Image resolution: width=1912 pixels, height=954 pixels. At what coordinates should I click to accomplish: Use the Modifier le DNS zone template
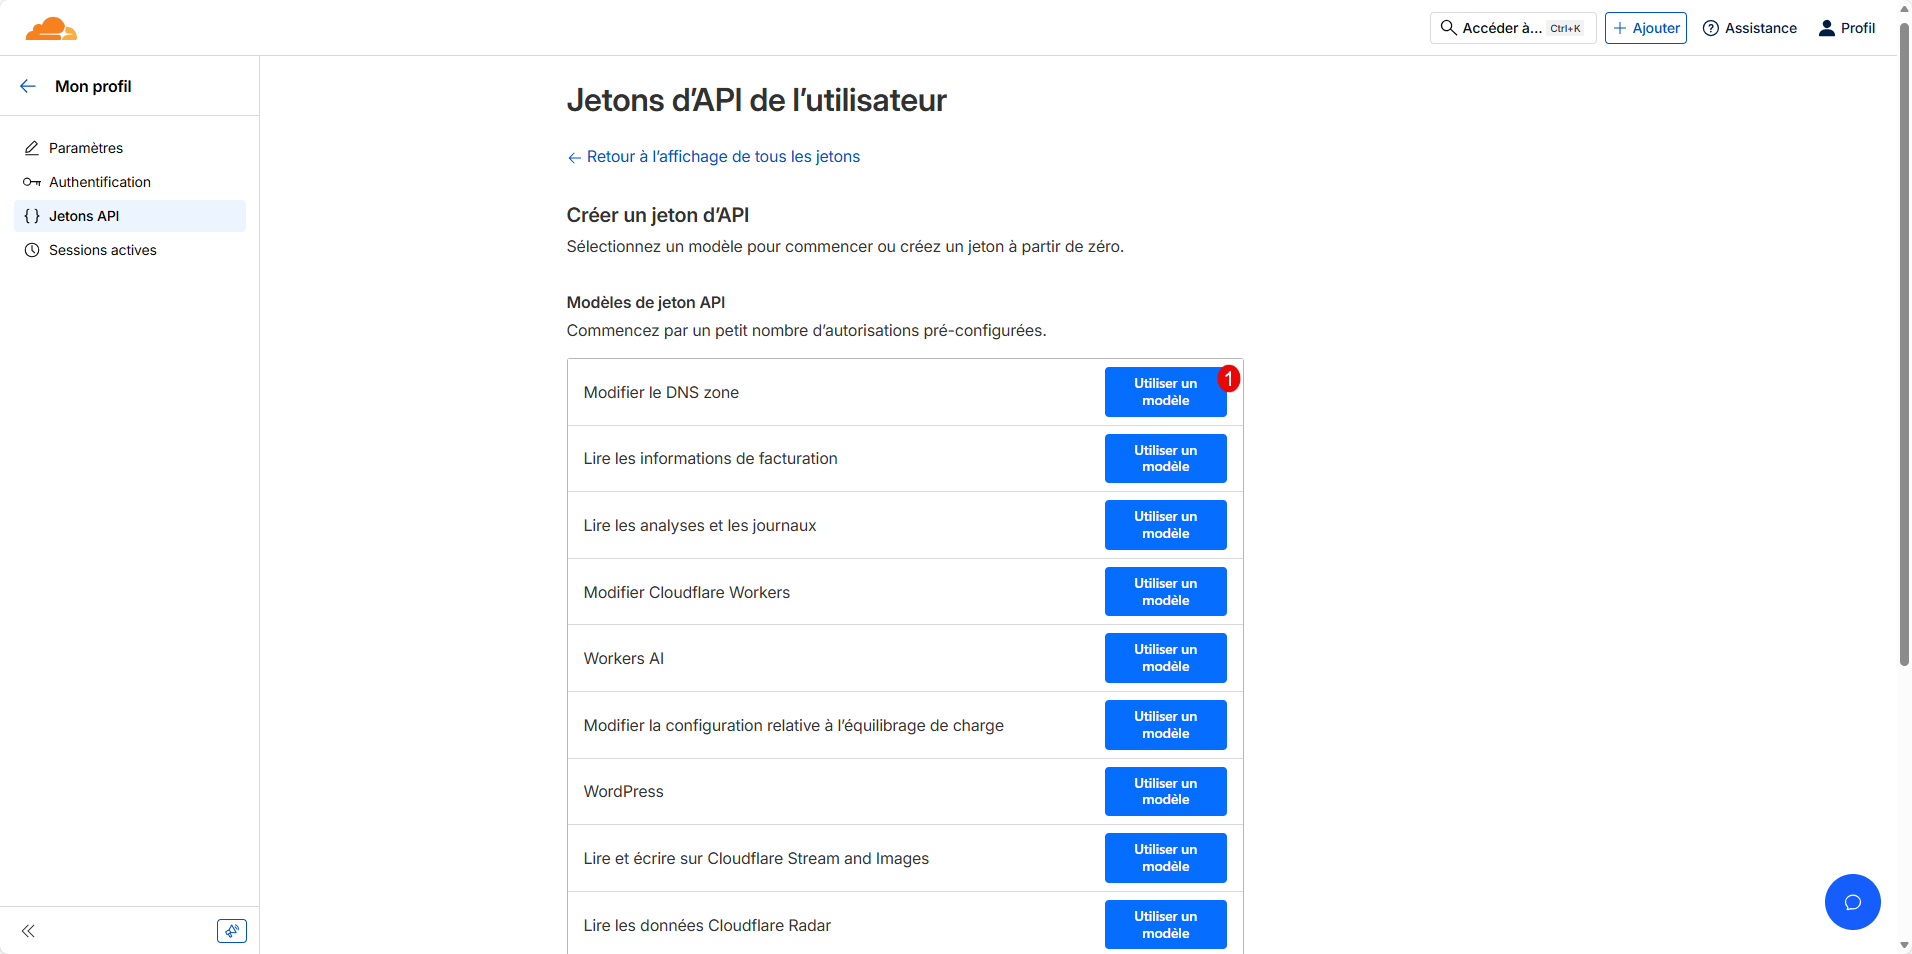click(x=1165, y=392)
